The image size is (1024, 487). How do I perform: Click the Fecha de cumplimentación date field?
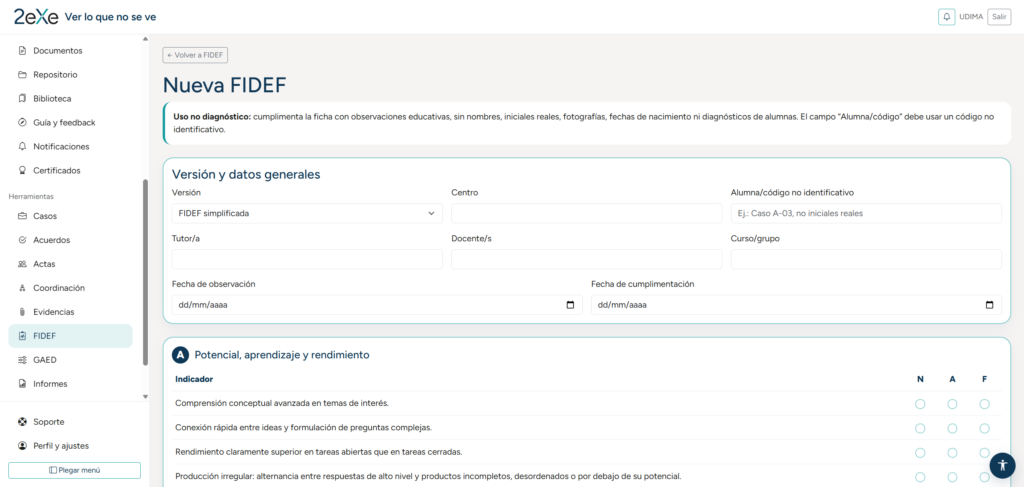tap(796, 305)
